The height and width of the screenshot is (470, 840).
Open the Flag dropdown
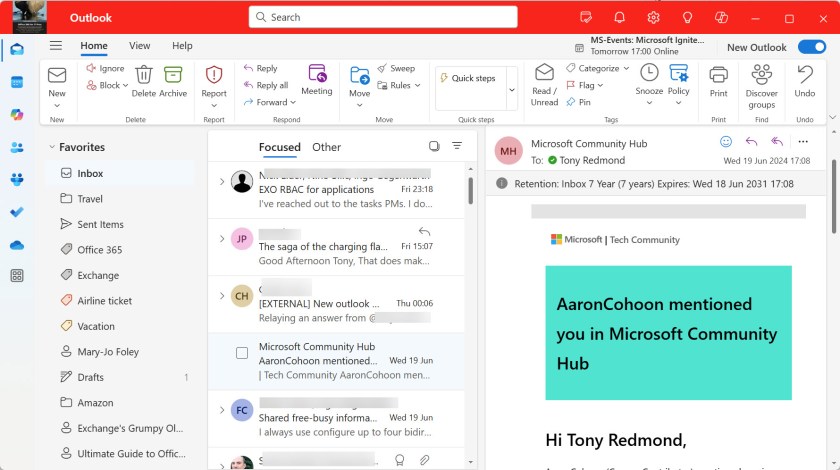coord(600,85)
